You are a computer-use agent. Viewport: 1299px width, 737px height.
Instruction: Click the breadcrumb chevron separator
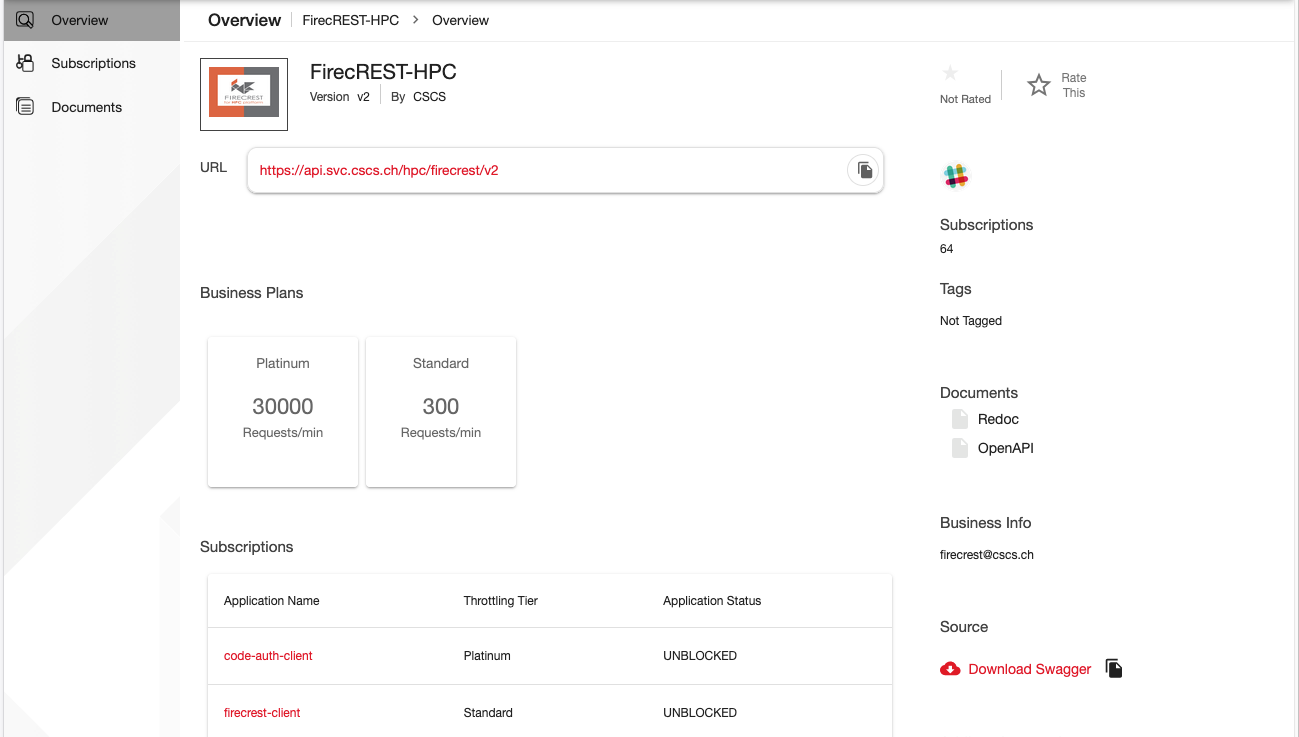click(415, 20)
